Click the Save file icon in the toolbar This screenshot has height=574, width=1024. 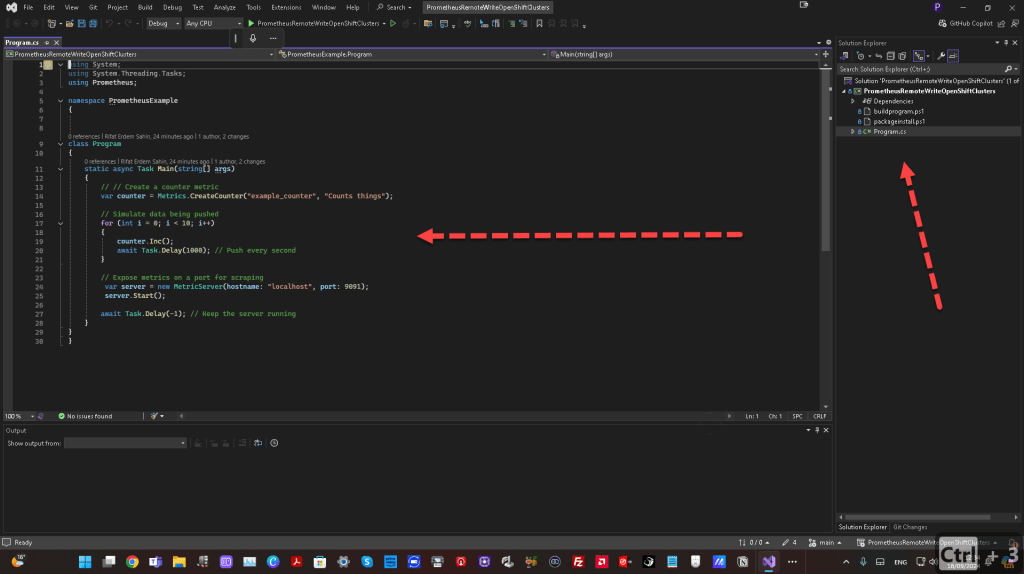(x=82, y=24)
